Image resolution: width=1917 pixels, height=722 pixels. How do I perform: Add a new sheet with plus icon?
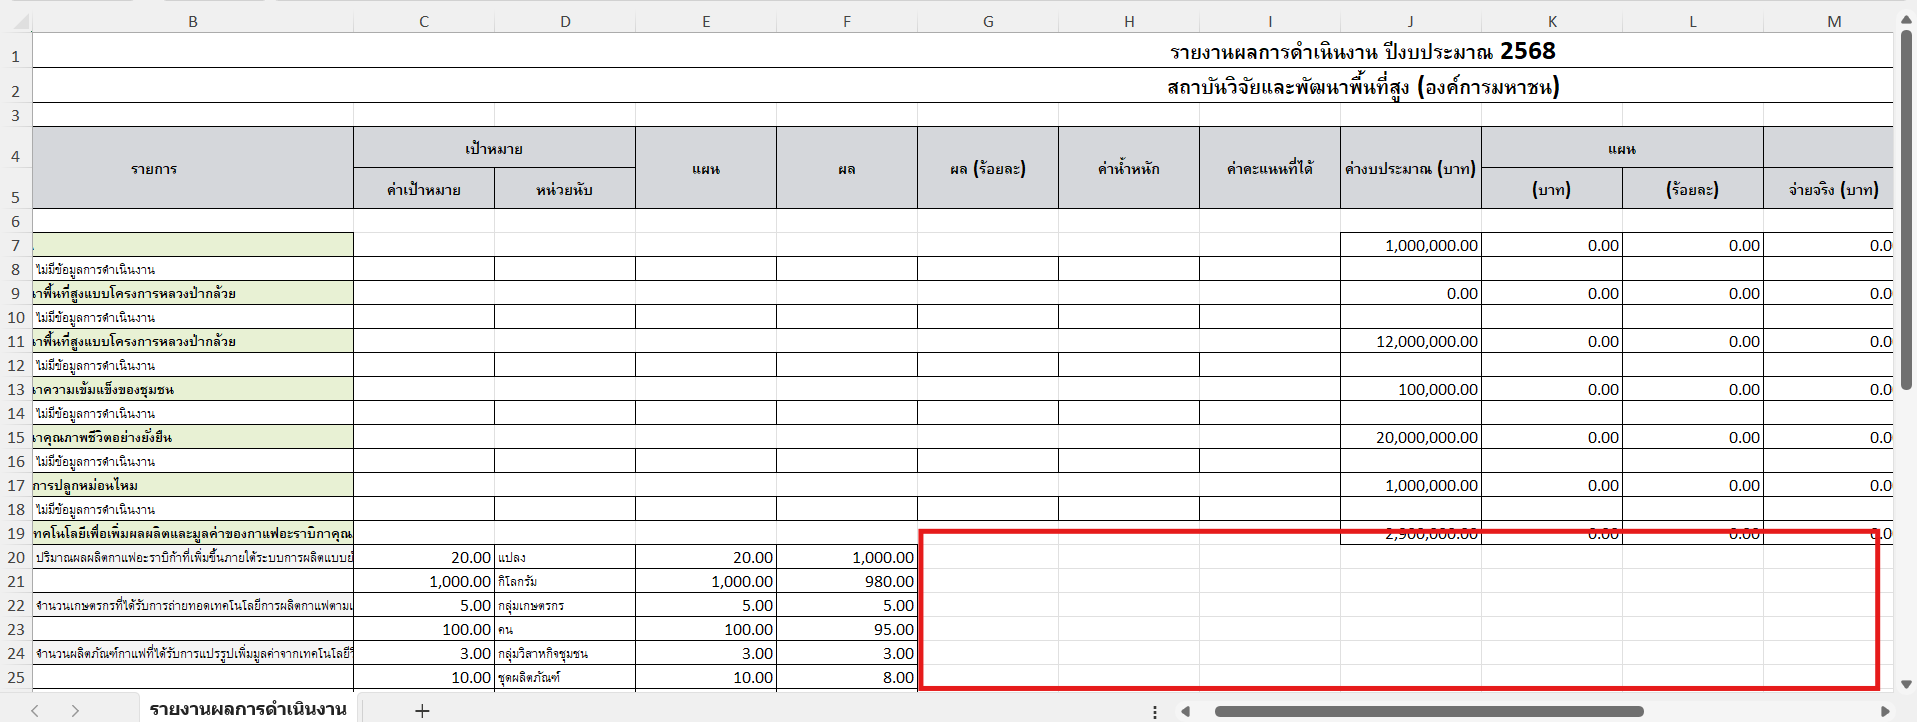[x=422, y=711]
